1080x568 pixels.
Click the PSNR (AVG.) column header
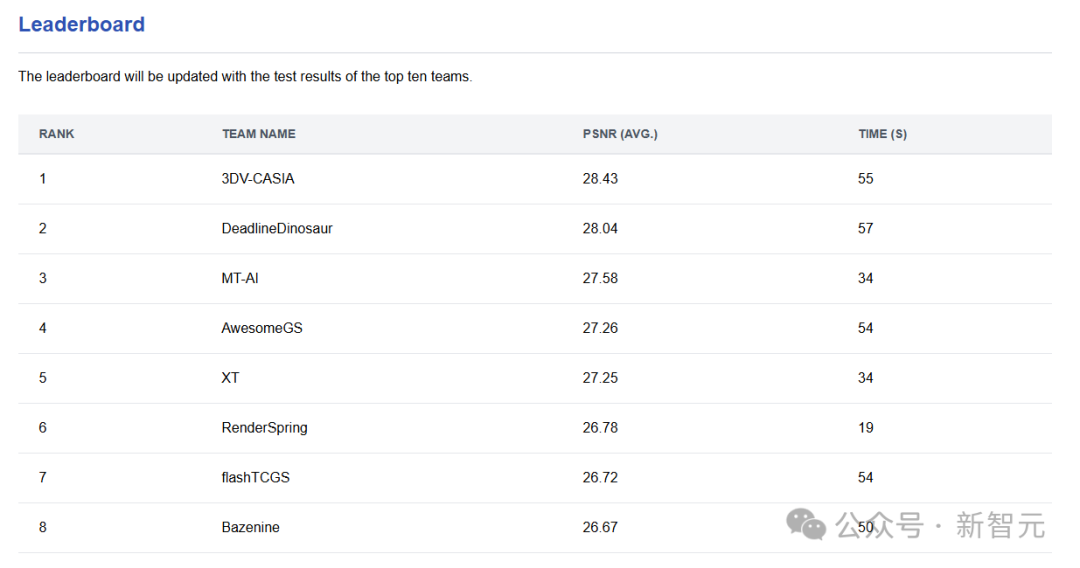pos(620,134)
